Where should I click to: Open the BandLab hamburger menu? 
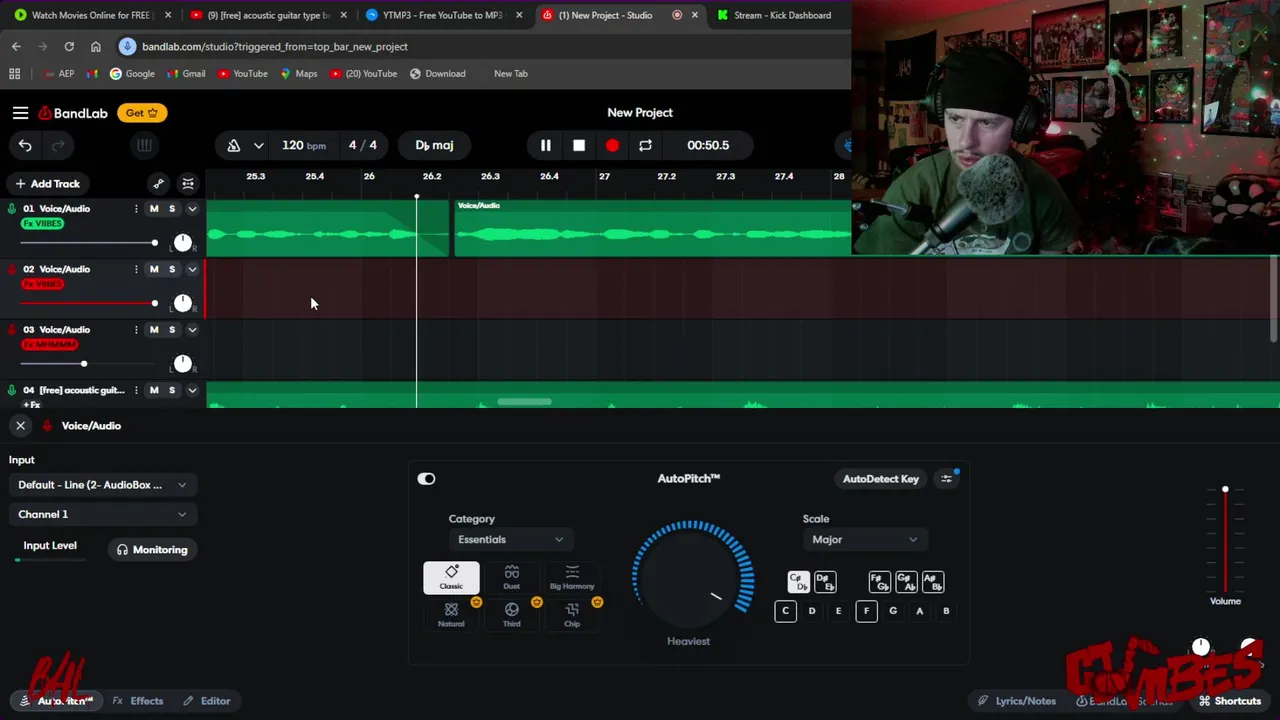pos(20,113)
